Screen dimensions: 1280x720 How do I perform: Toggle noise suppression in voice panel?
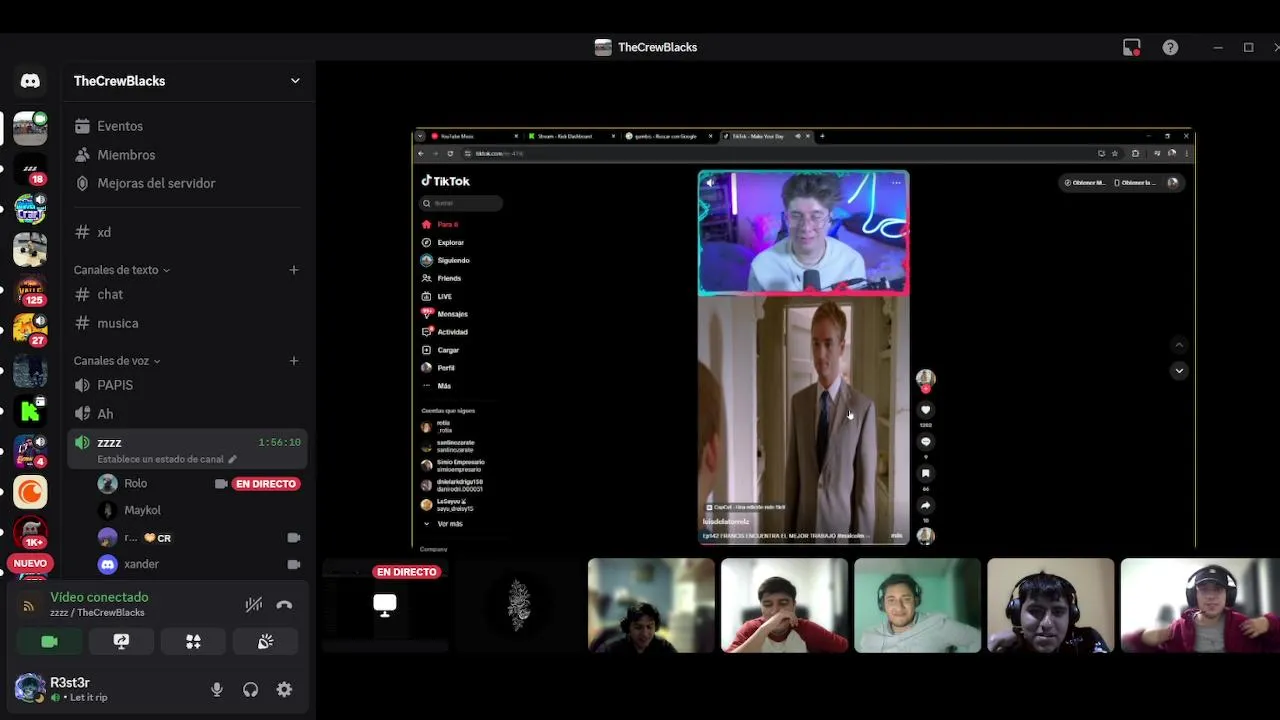[254, 604]
